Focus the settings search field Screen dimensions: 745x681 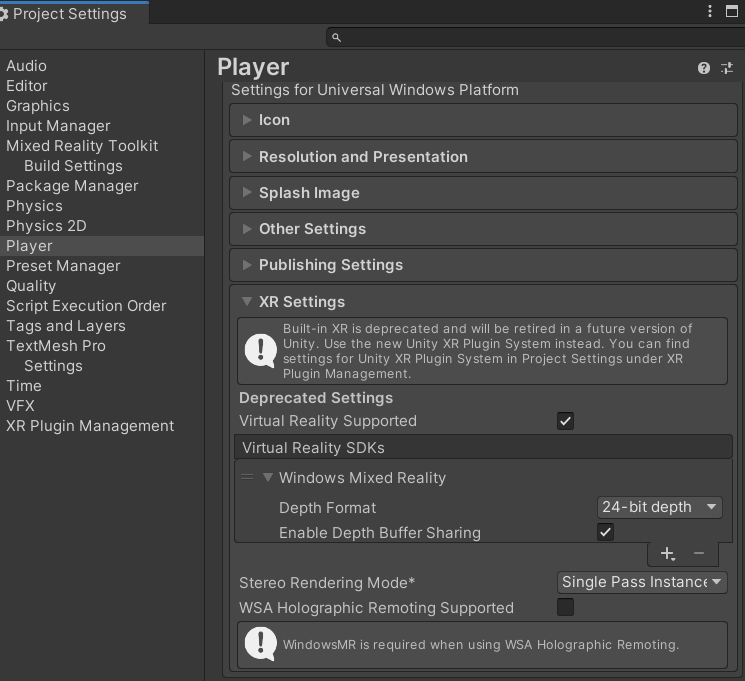click(535, 37)
